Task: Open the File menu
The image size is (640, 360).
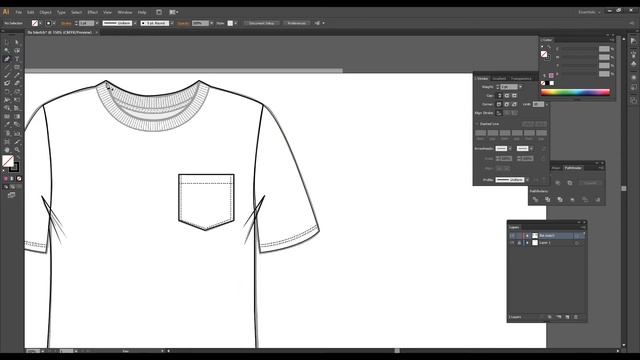Action: [19, 12]
